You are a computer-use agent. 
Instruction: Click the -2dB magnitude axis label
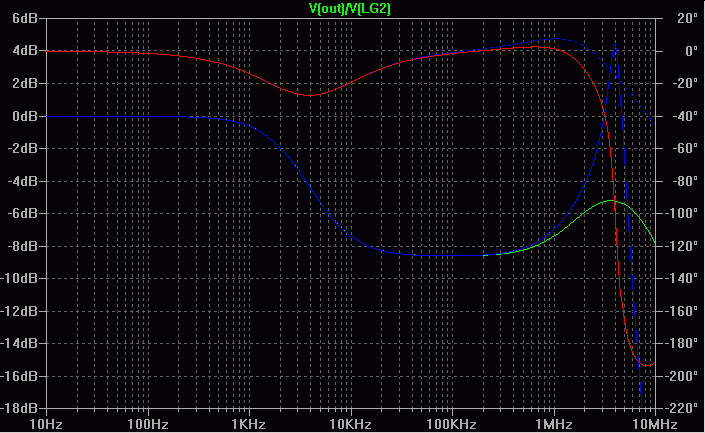22,148
